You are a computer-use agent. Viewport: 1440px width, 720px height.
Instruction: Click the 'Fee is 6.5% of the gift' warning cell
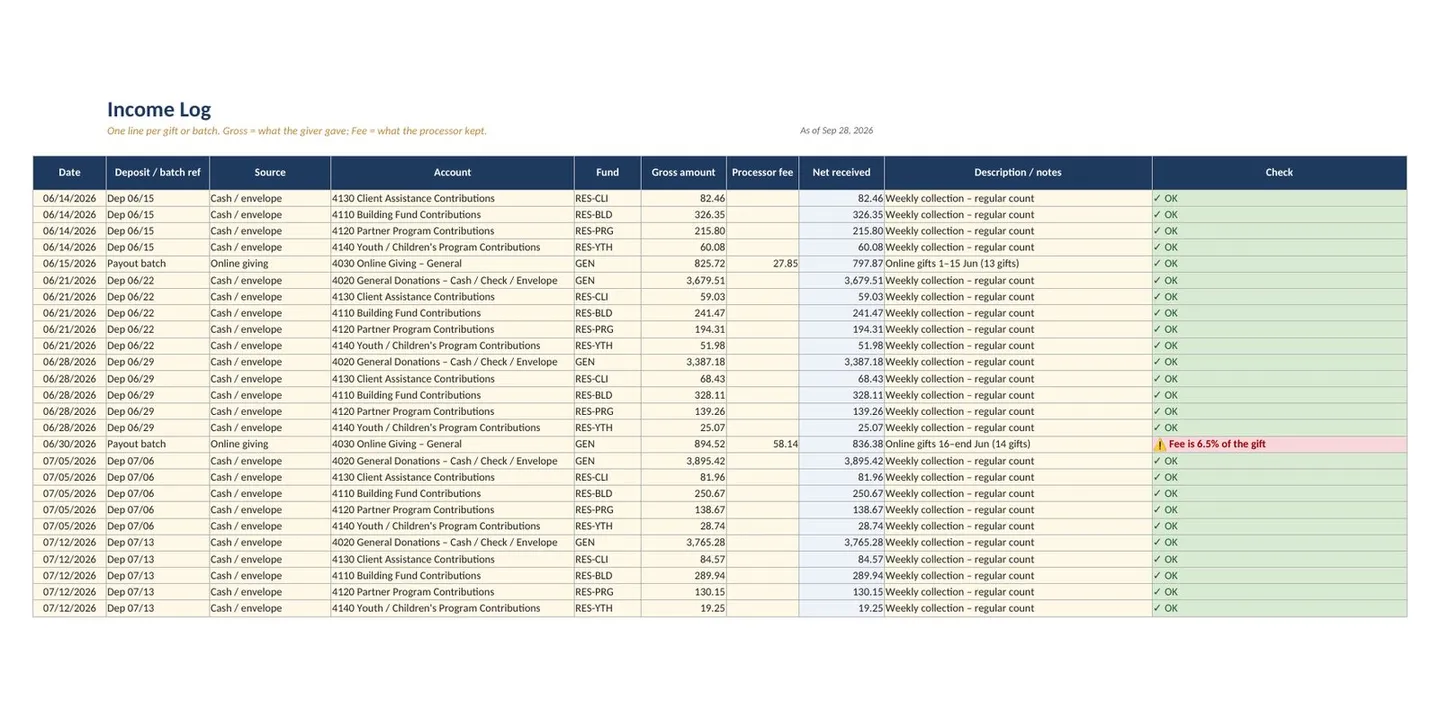[1279, 444]
